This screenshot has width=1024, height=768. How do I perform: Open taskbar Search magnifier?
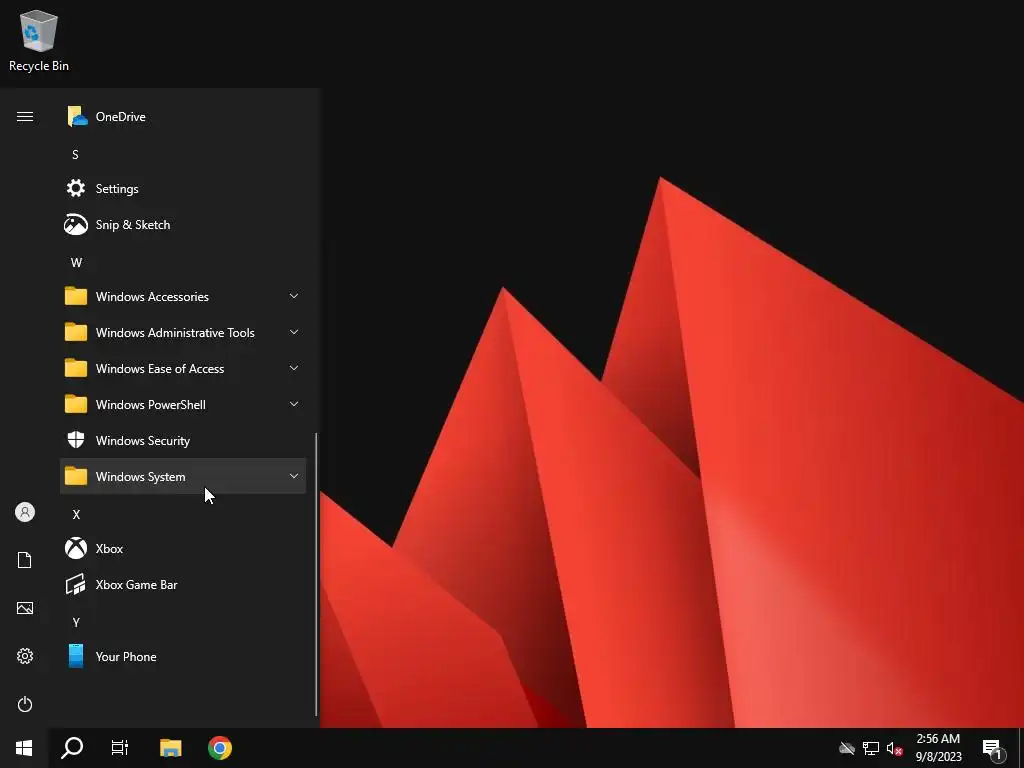[72, 748]
